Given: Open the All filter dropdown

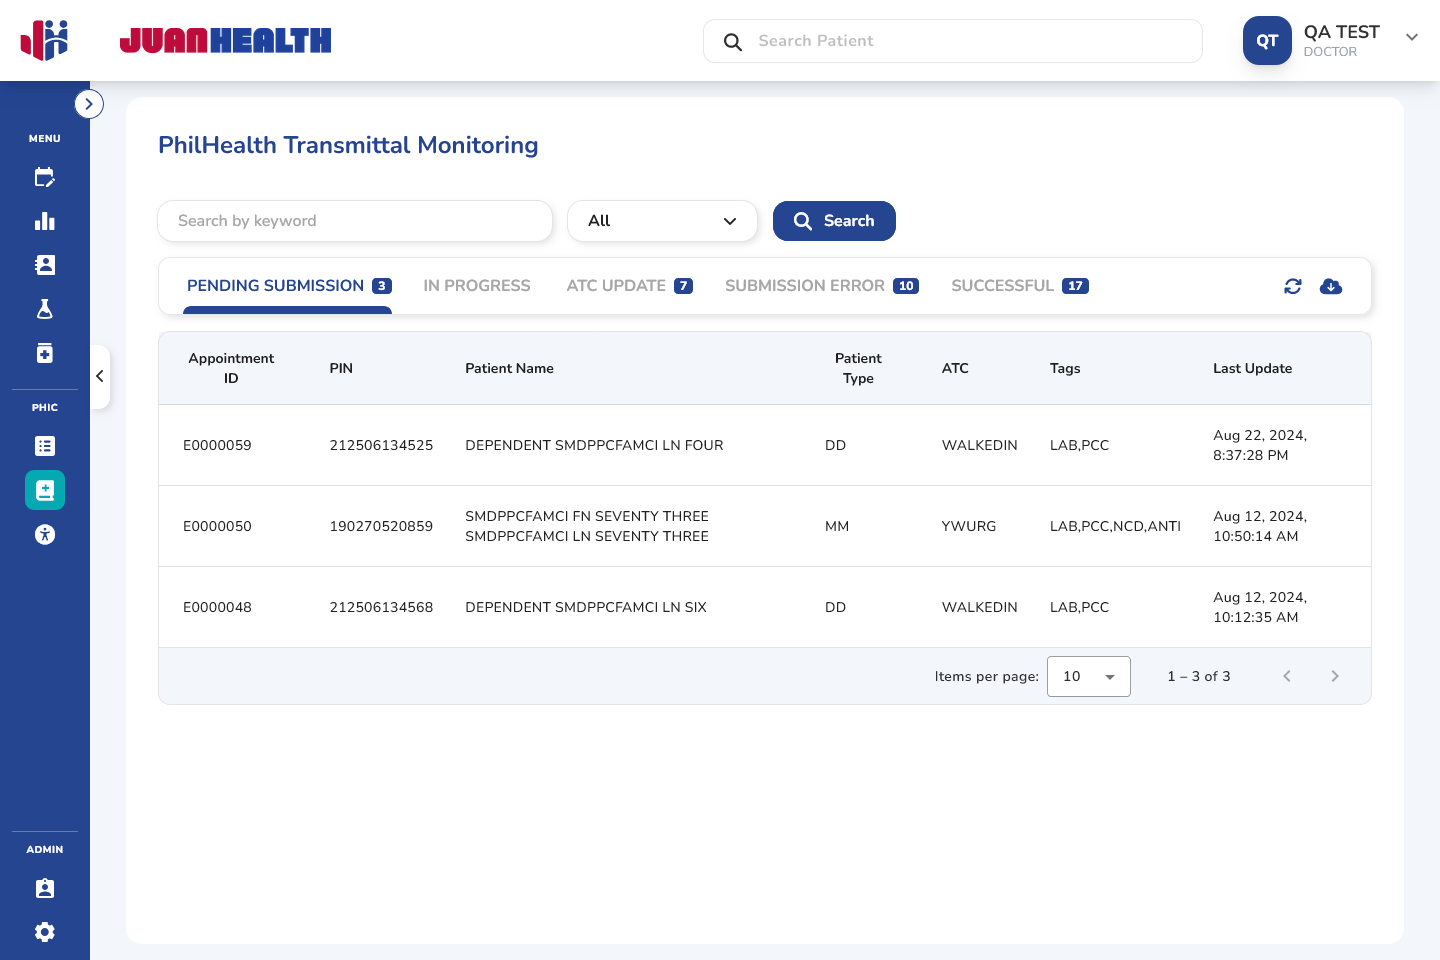Looking at the screenshot, I should tap(662, 221).
